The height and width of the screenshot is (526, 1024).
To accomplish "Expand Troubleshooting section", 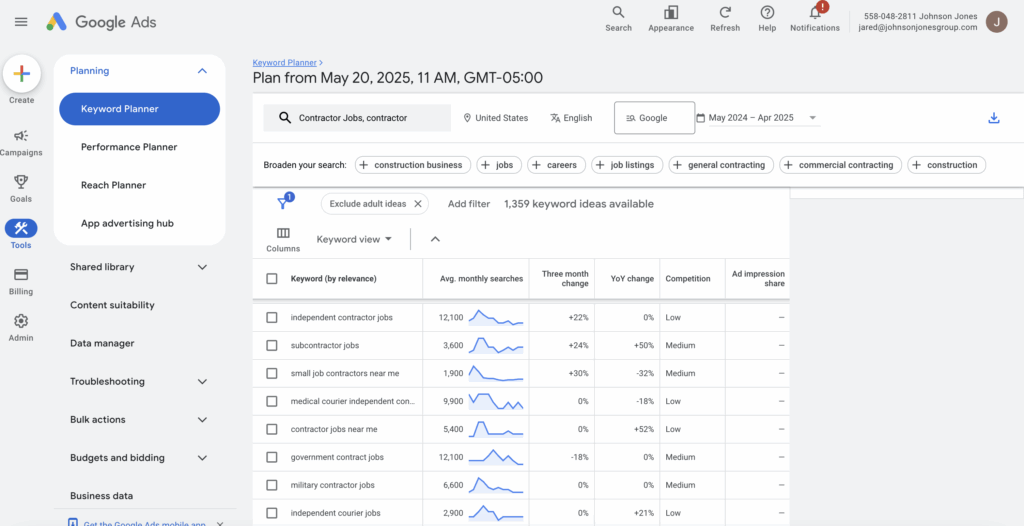I will click(x=202, y=382).
